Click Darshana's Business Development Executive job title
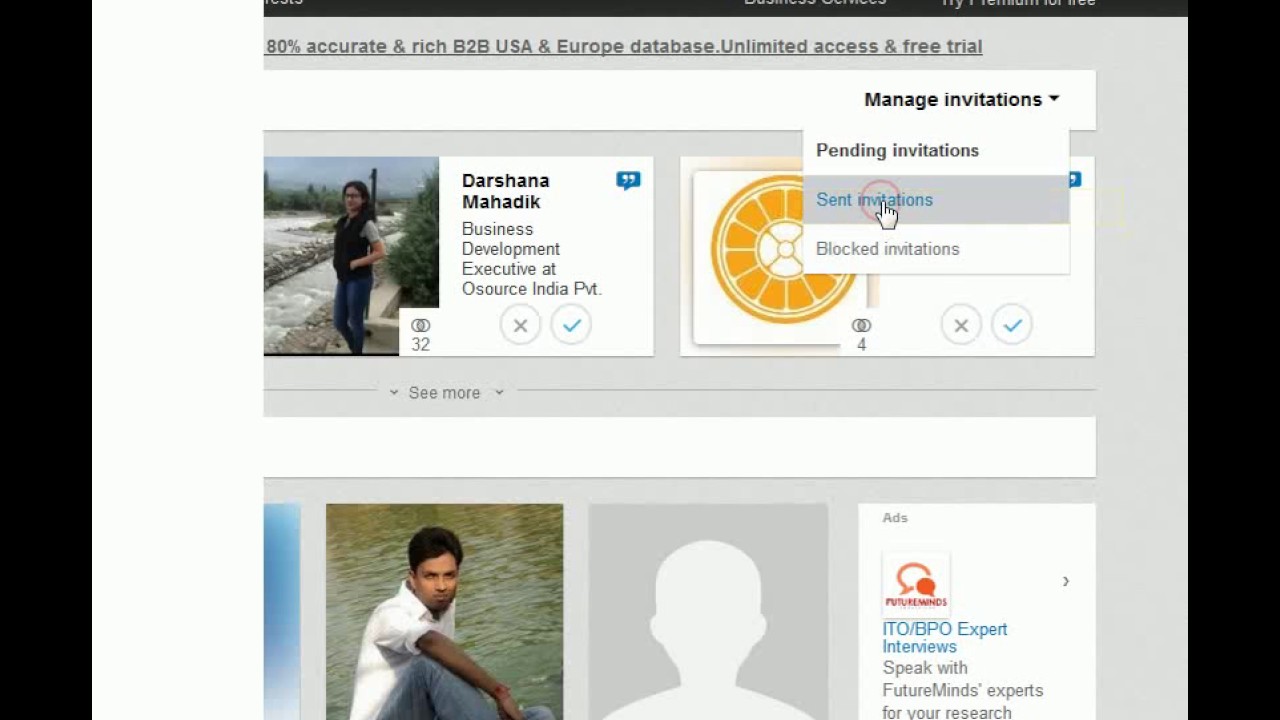The image size is (1280, 720). coord(531,259)
